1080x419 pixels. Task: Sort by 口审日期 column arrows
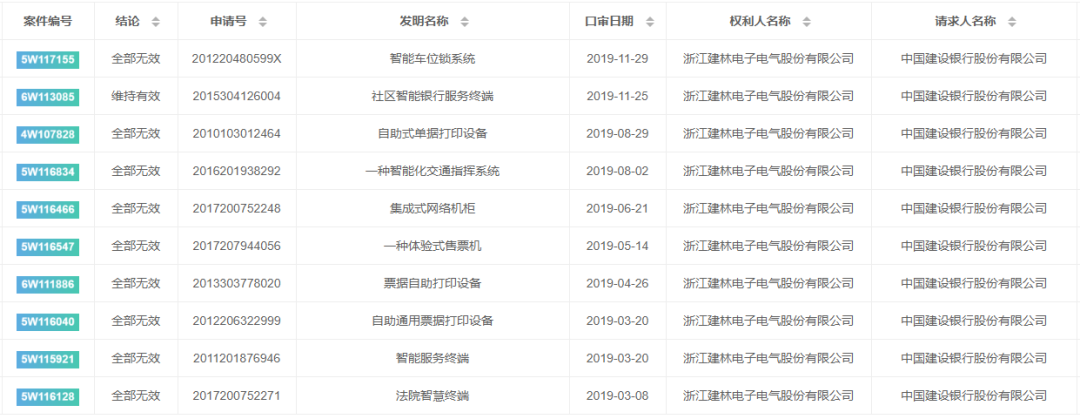(650, 21)
